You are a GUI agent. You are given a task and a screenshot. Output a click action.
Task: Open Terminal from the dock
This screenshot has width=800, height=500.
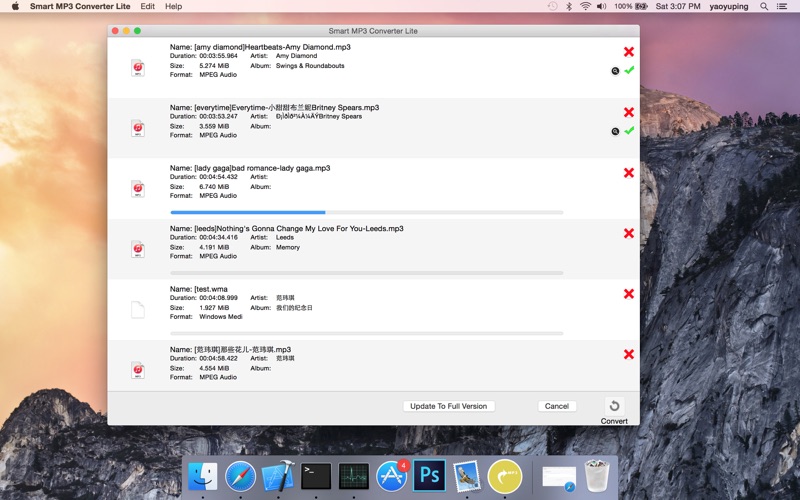[x=316, y=477]
